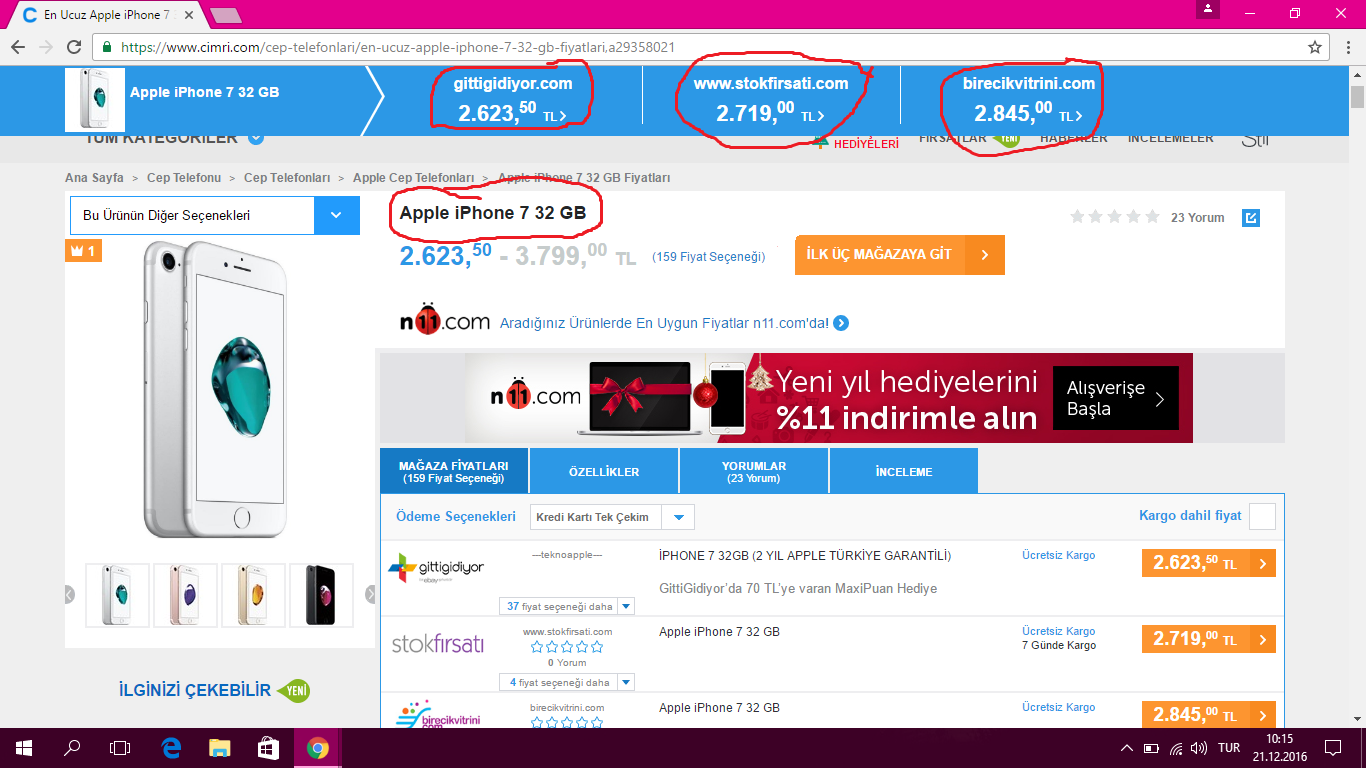Screen dimensions: 1366x768
Task: Click the blue write-review pencil icon
Action: coord(1250,217)
